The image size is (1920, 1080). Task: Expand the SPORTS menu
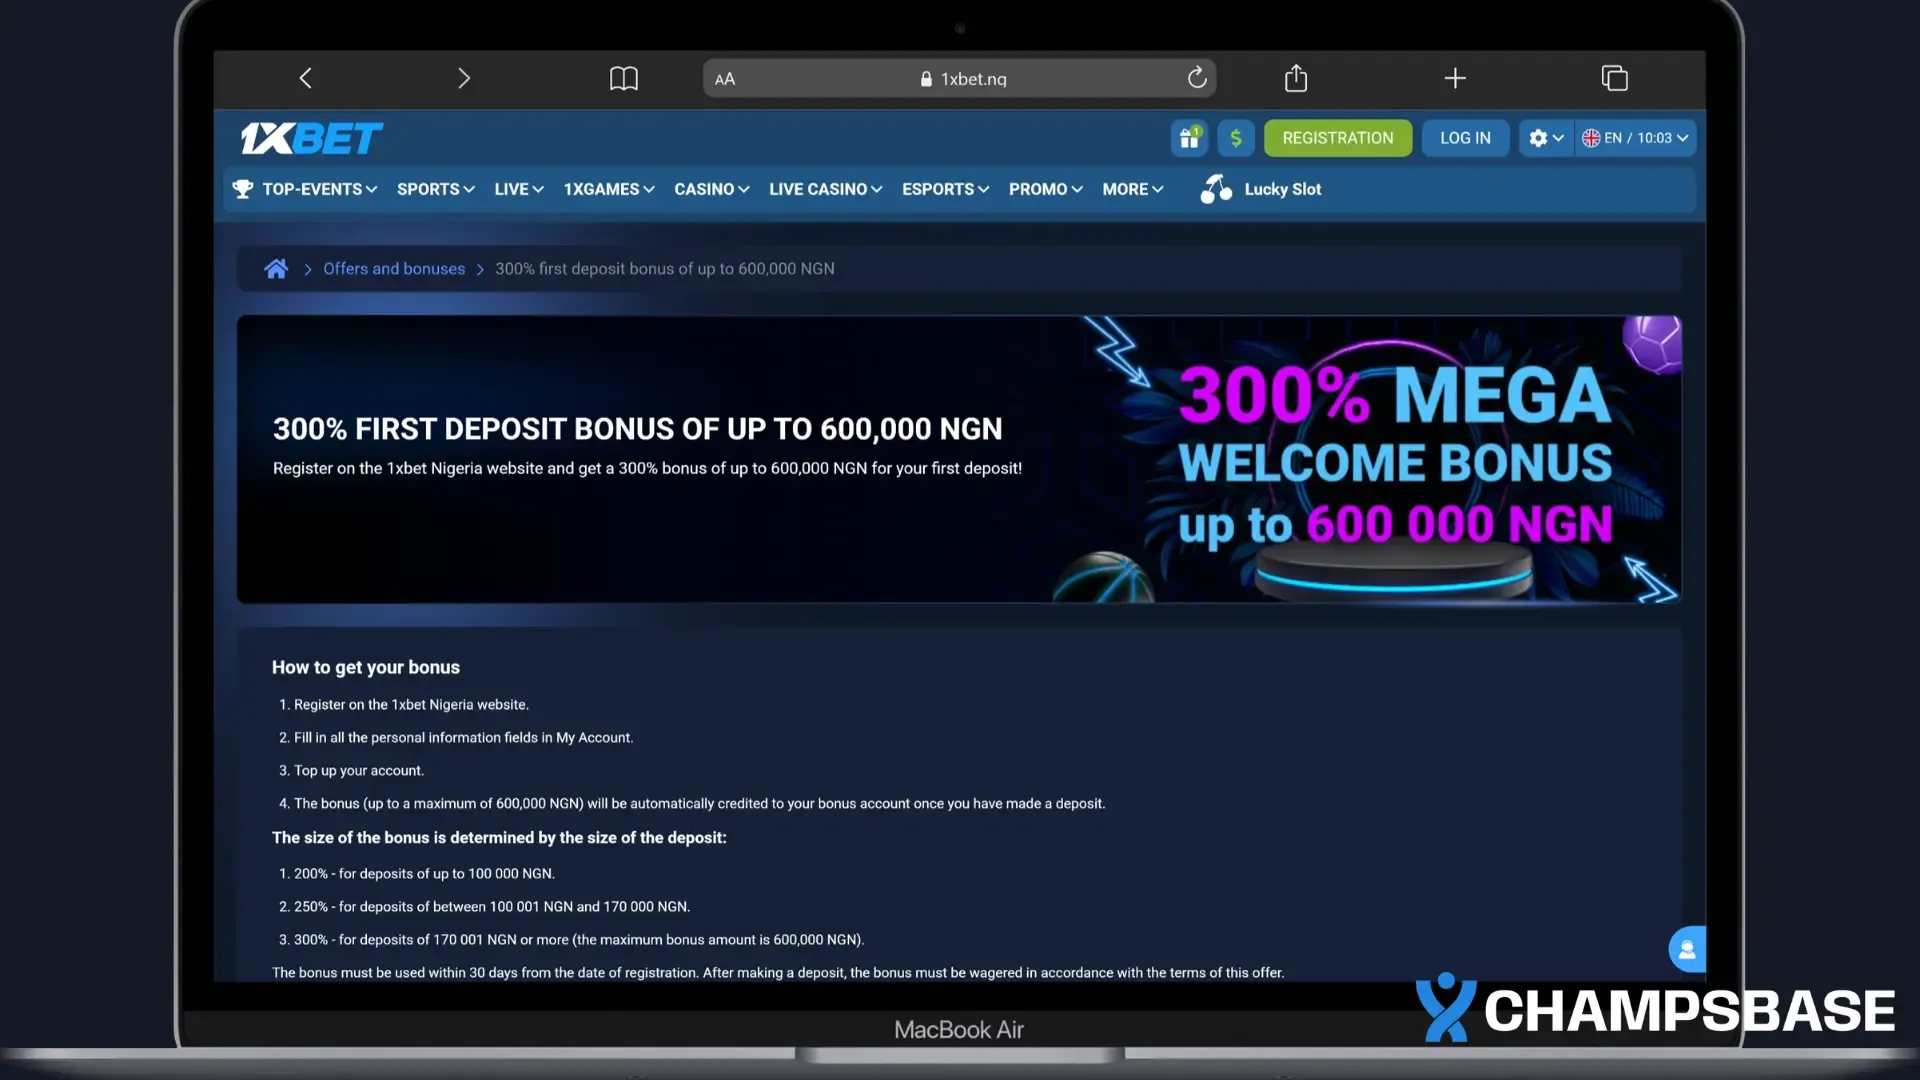click(x=436, y=189)
